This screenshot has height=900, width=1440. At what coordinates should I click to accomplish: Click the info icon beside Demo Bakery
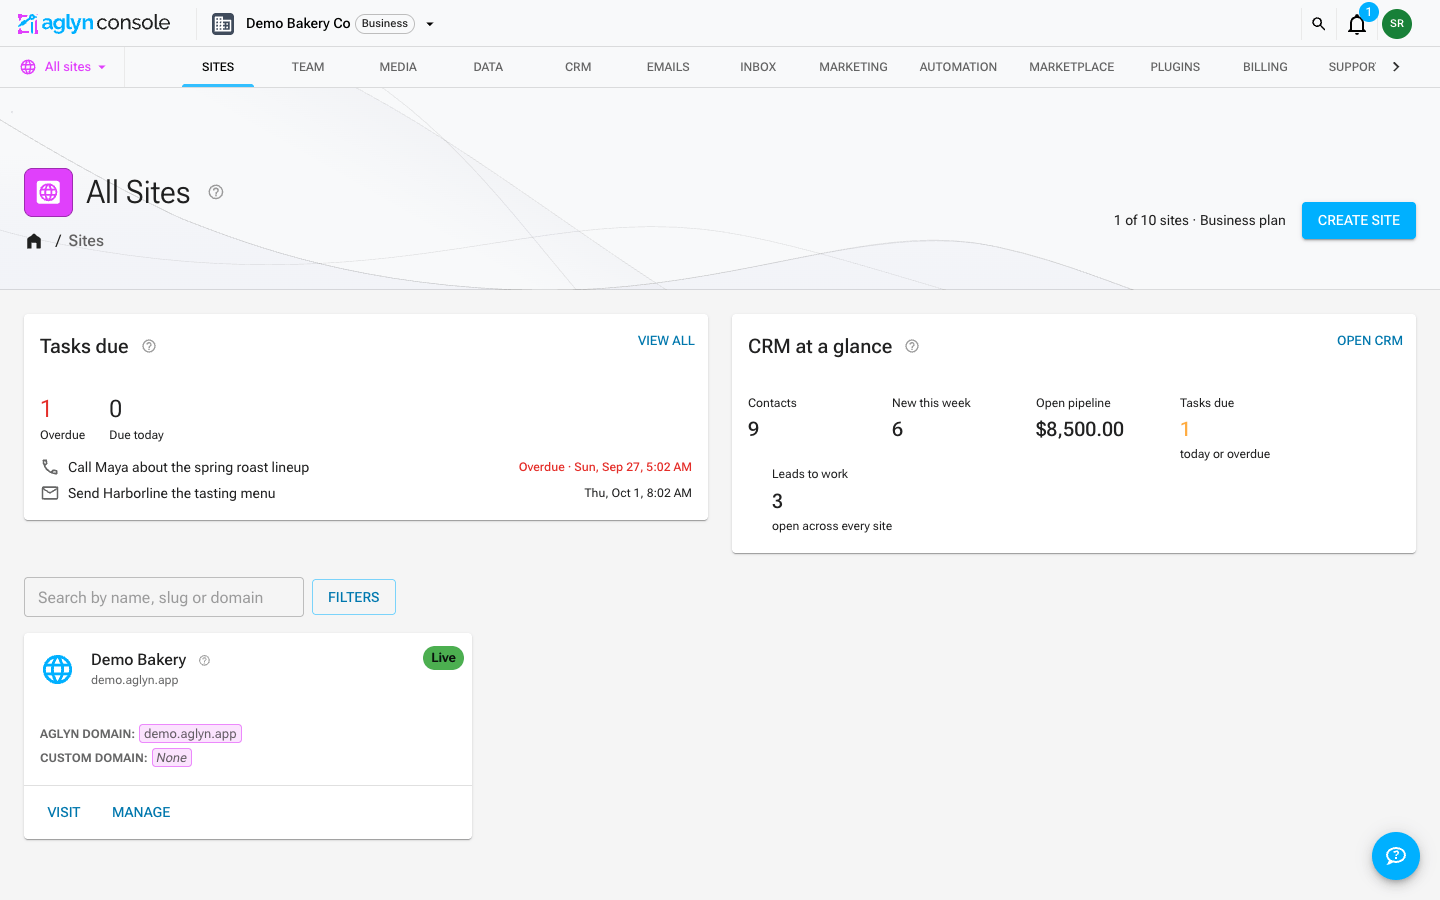coord(205,660)
